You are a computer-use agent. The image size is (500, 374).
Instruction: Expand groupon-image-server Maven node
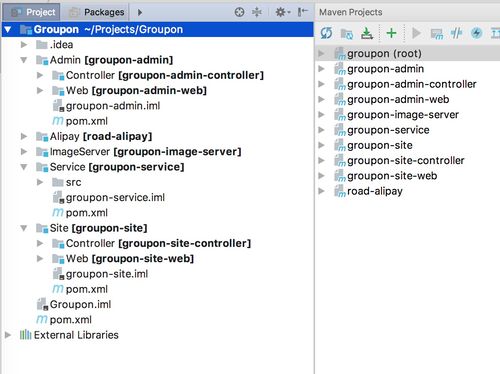321,114
